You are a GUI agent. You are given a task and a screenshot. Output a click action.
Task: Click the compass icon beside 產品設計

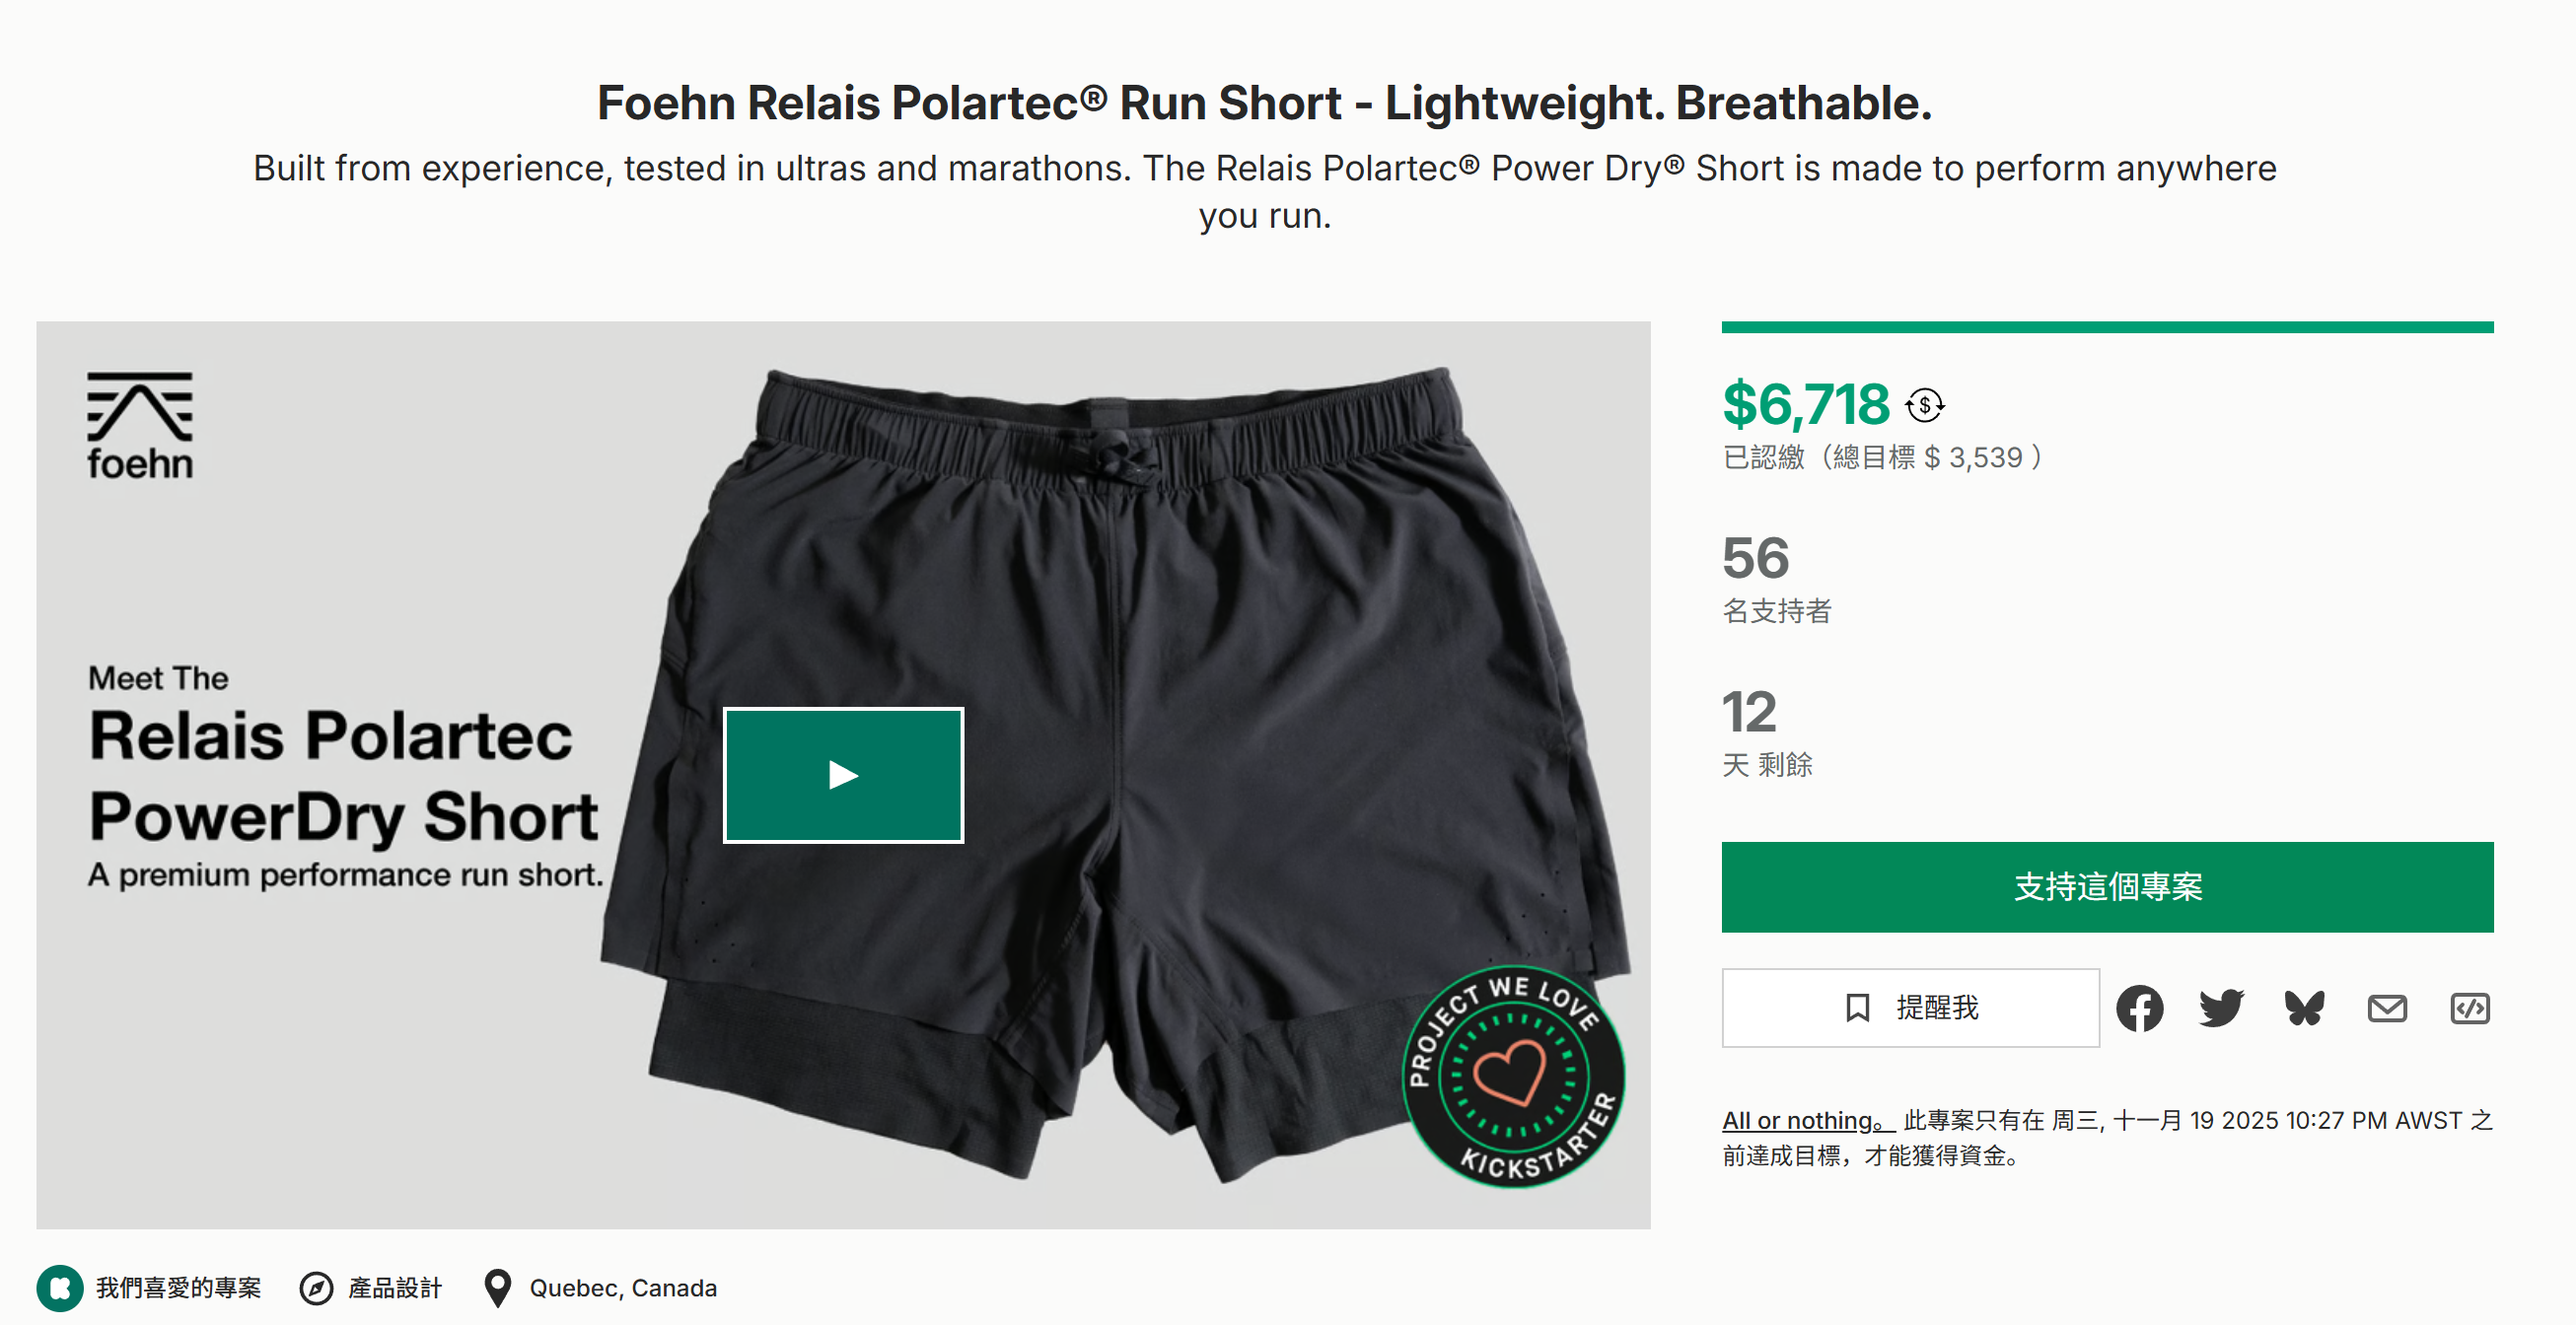click(316, 1288)
